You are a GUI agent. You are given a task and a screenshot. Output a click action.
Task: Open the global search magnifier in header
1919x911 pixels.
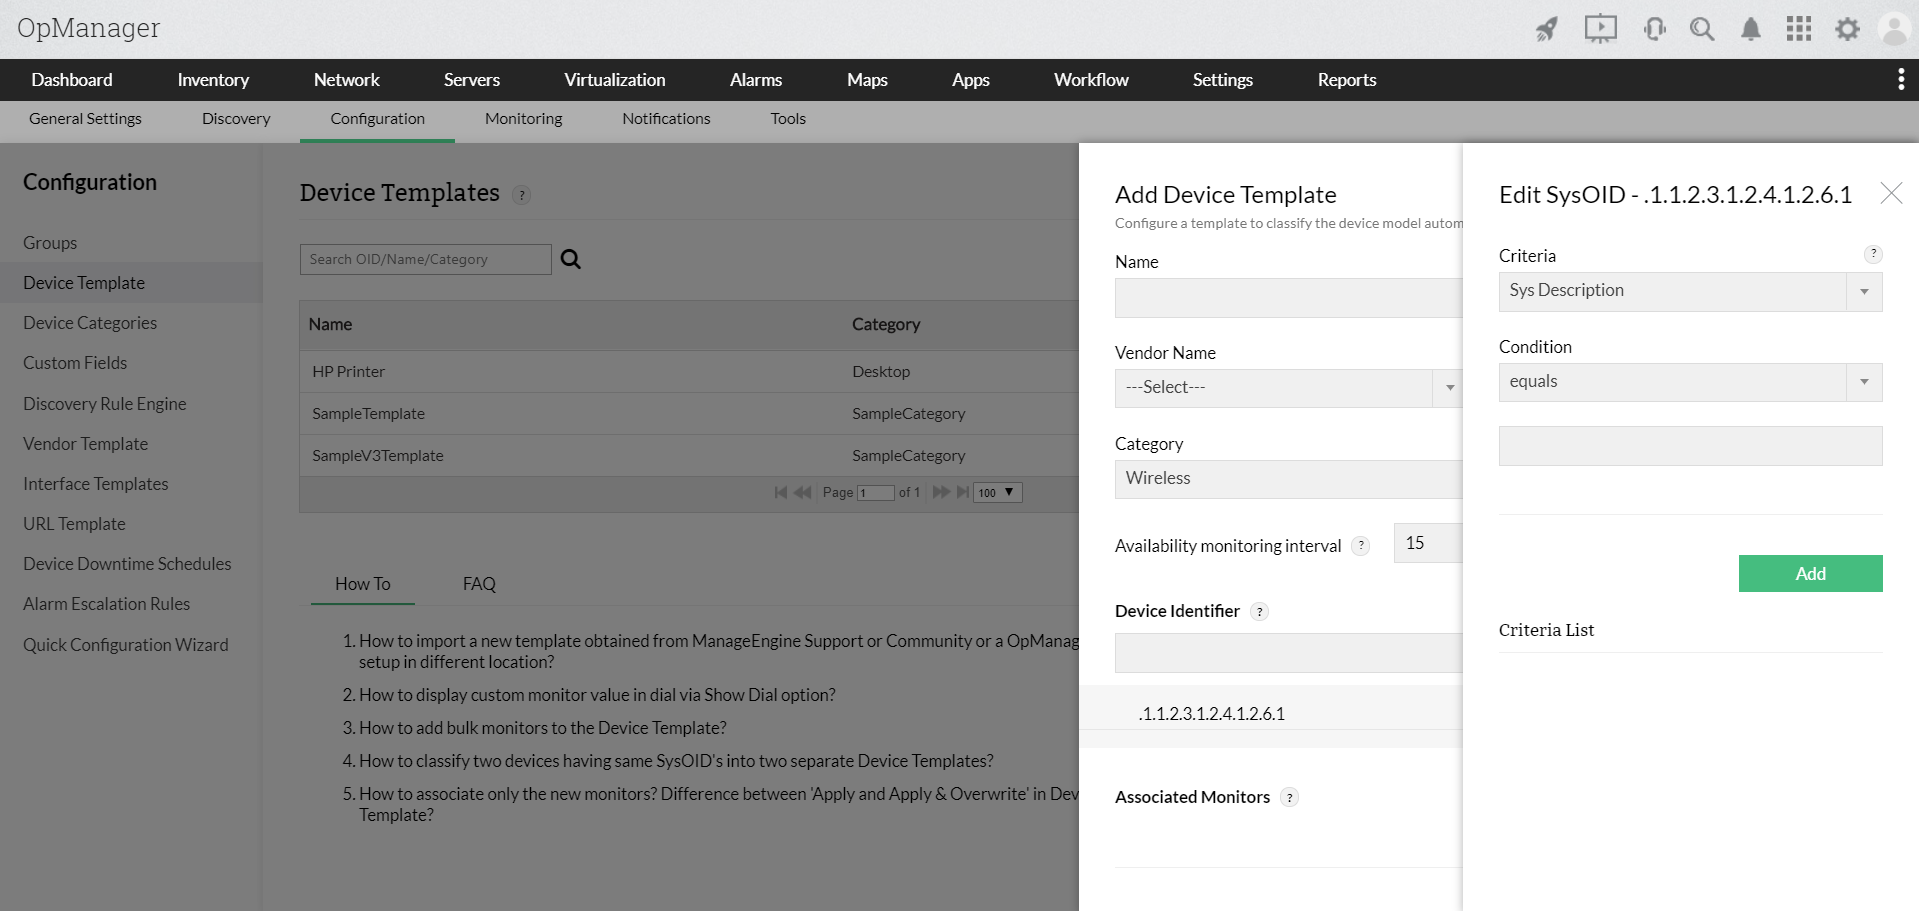tap(1702, 29)
